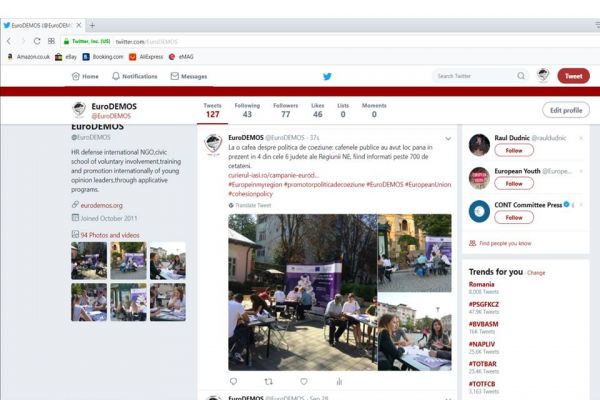Click the #Europeinmyregion hashtag
This screenshot has height=400, width=600.
255,184
